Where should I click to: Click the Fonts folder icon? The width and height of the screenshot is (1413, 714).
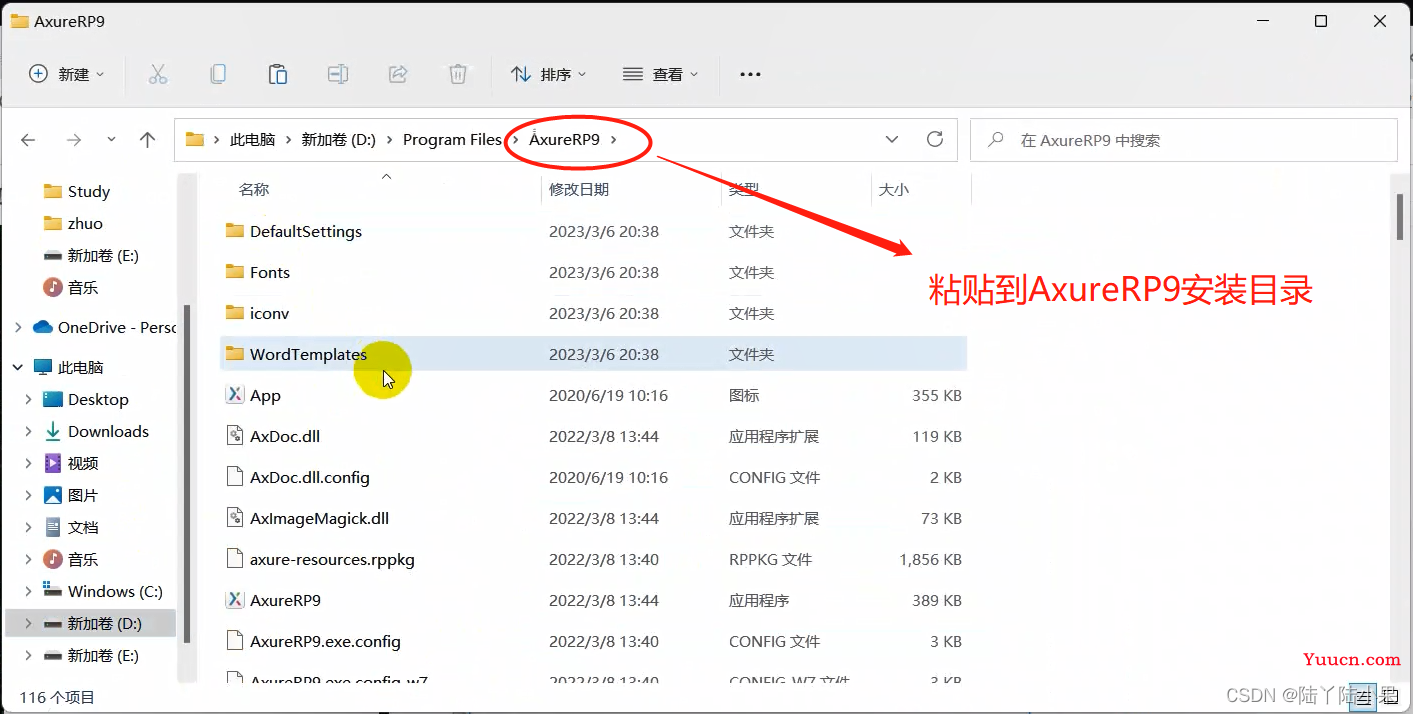[235, 272]
